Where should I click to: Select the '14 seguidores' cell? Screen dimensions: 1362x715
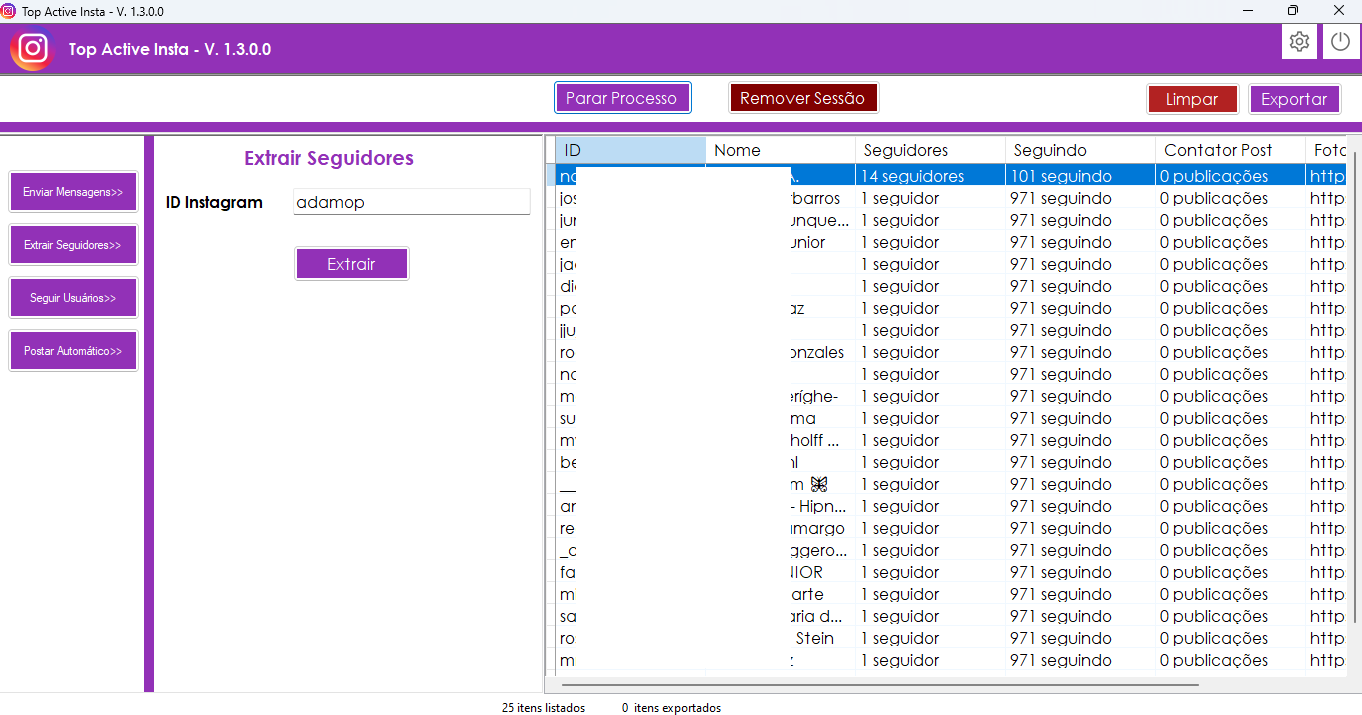point(930,176)
